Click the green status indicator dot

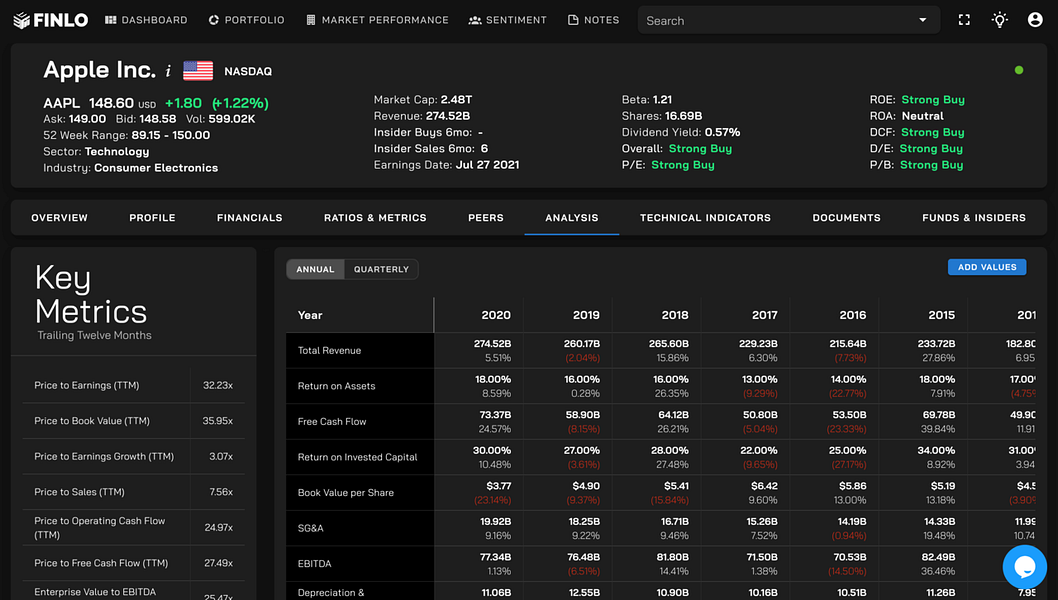click(1019, 70)
